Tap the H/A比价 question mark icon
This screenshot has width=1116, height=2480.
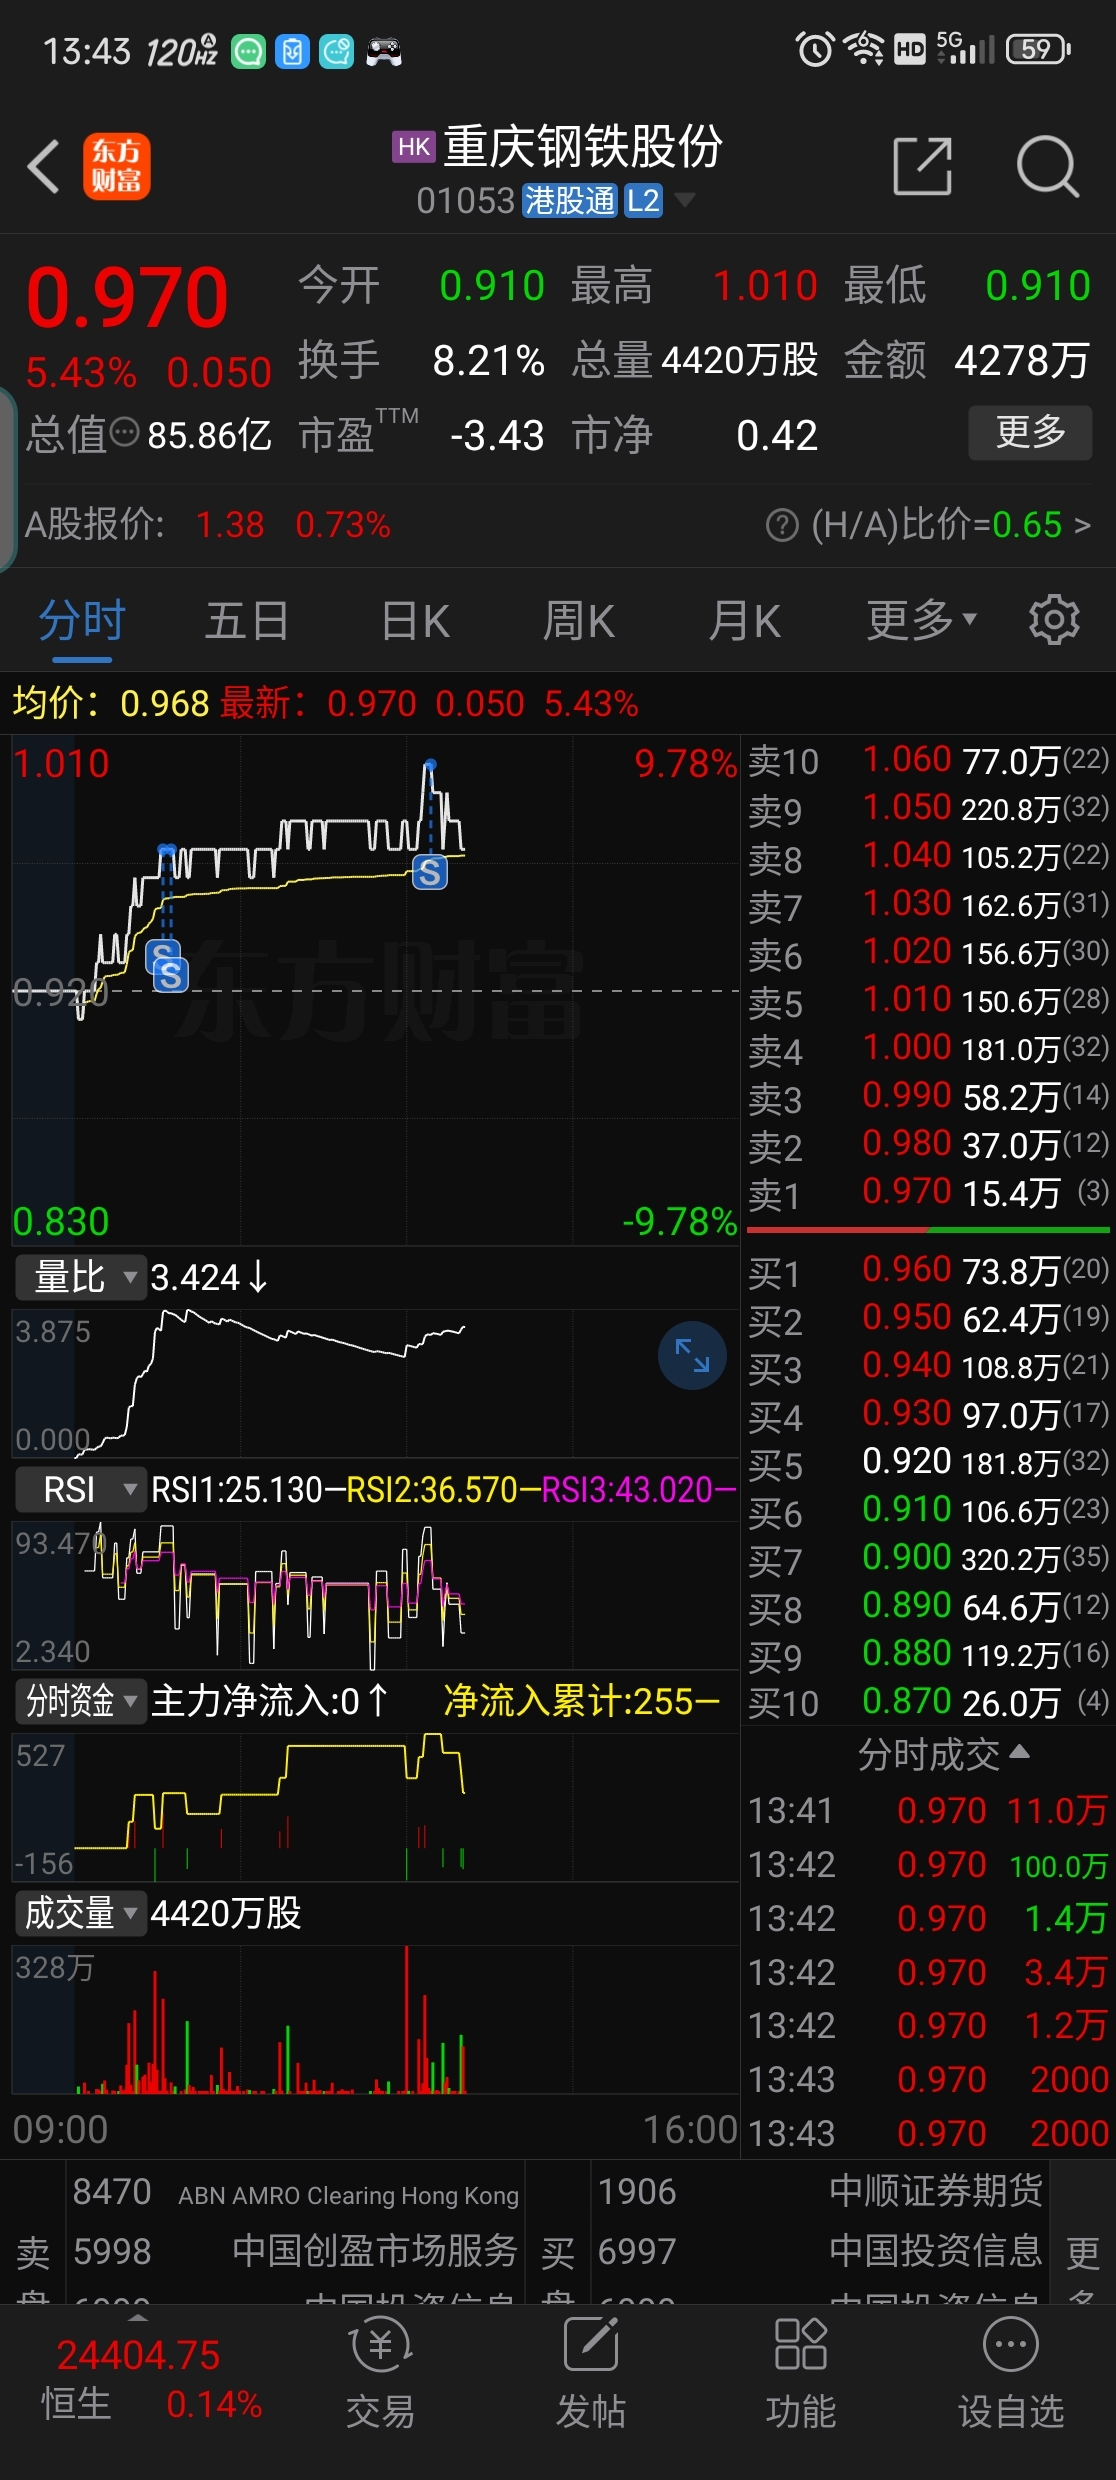point(782,525)
